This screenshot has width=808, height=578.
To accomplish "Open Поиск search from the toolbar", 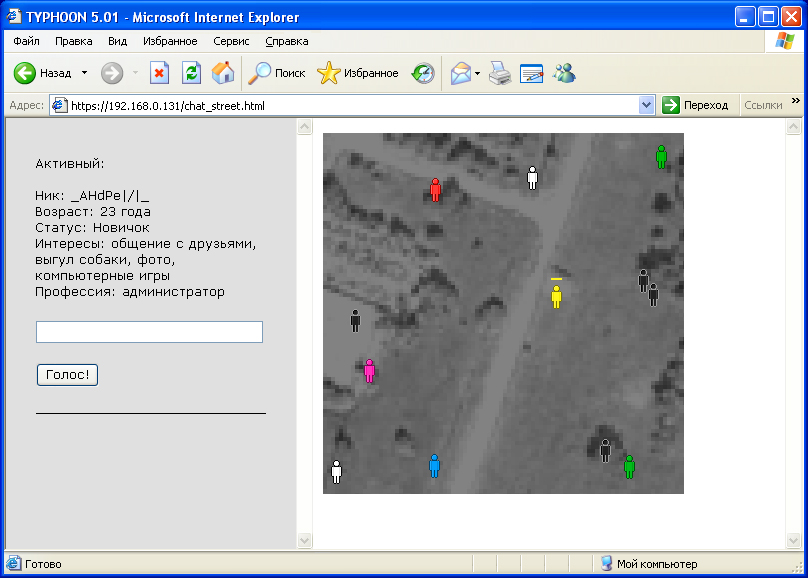I will point(277,73).
